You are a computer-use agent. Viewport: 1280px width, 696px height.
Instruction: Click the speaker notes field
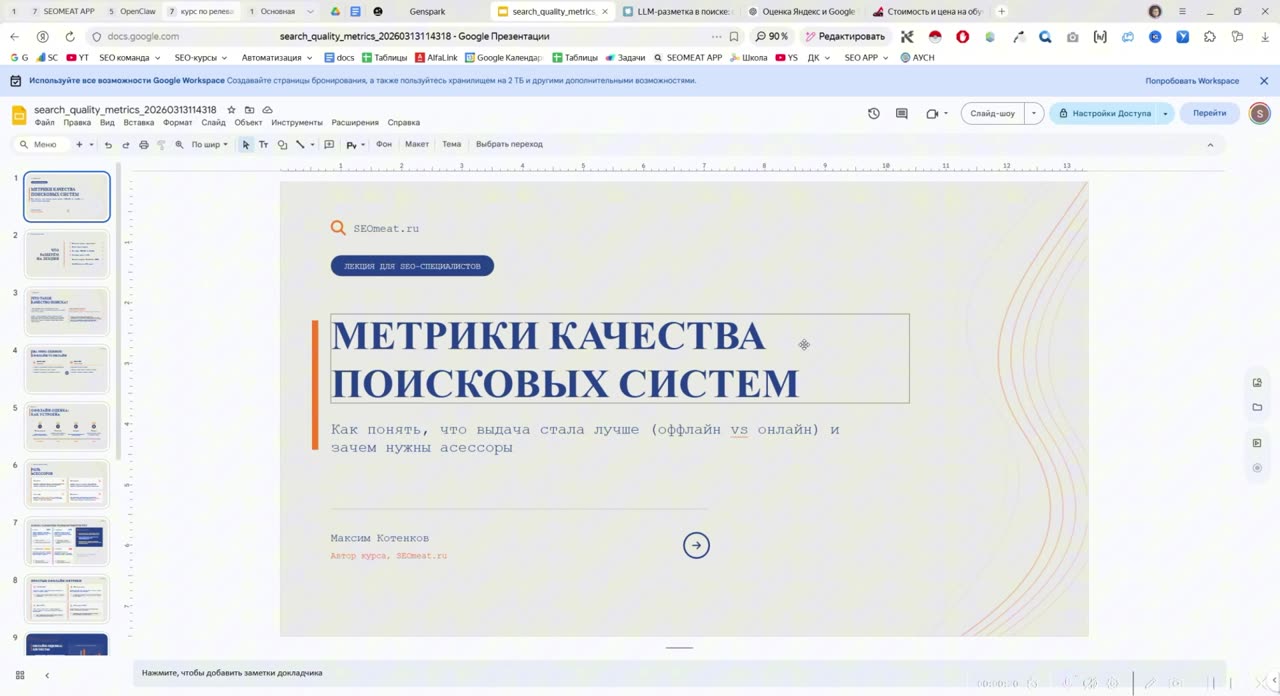679,673
